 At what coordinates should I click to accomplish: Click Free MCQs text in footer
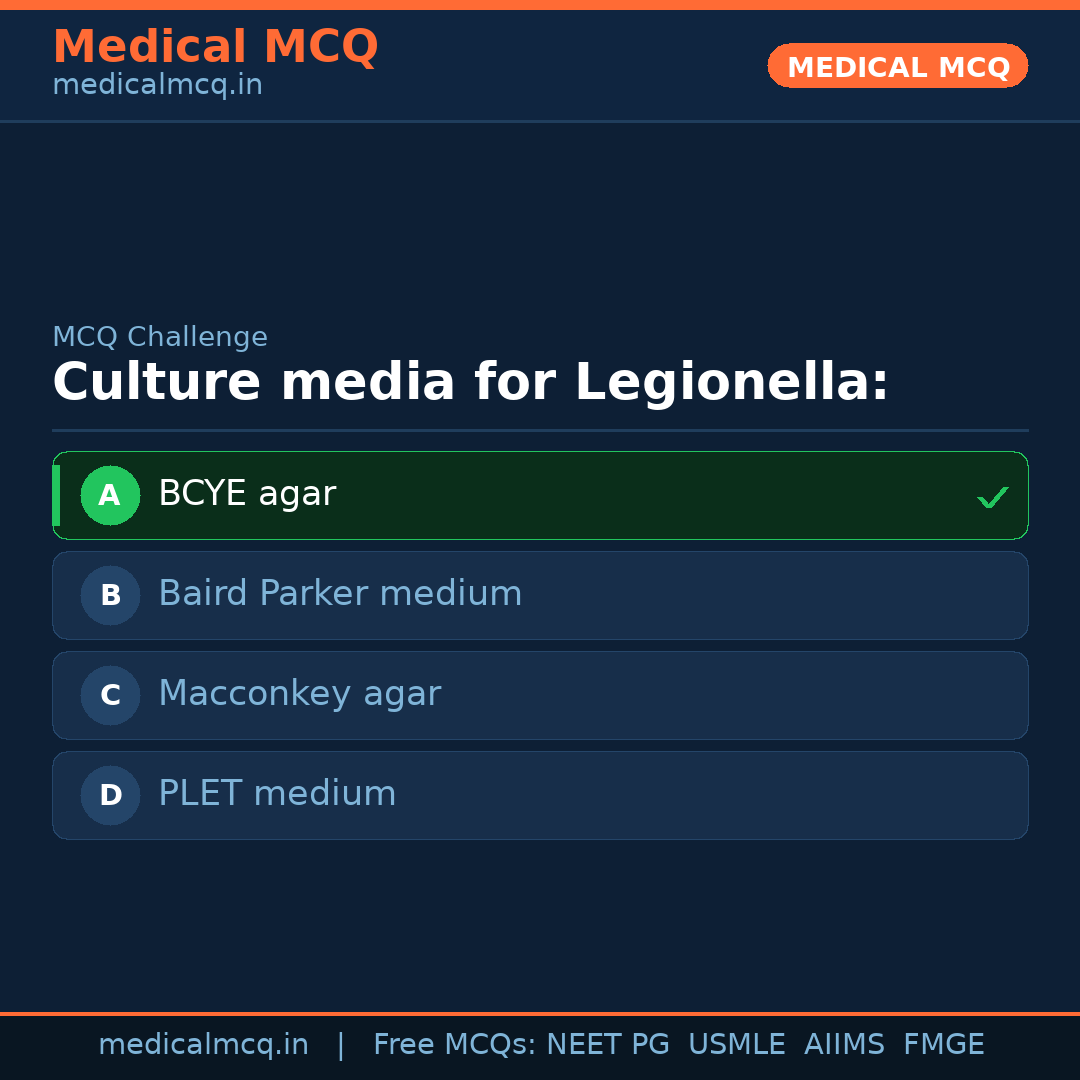point(454,1045)
